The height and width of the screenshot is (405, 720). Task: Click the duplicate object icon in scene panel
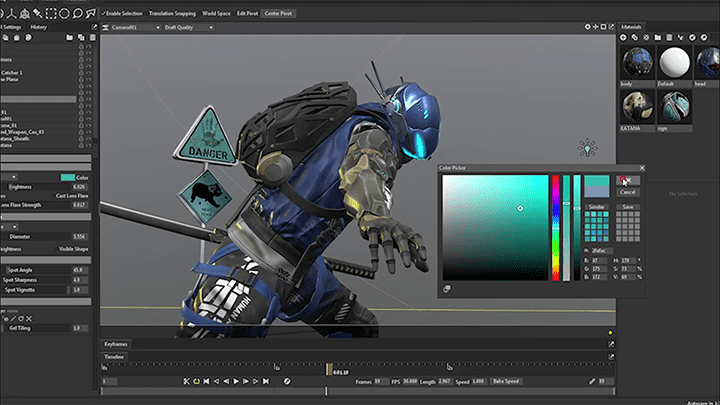click(x=81, y=38)
